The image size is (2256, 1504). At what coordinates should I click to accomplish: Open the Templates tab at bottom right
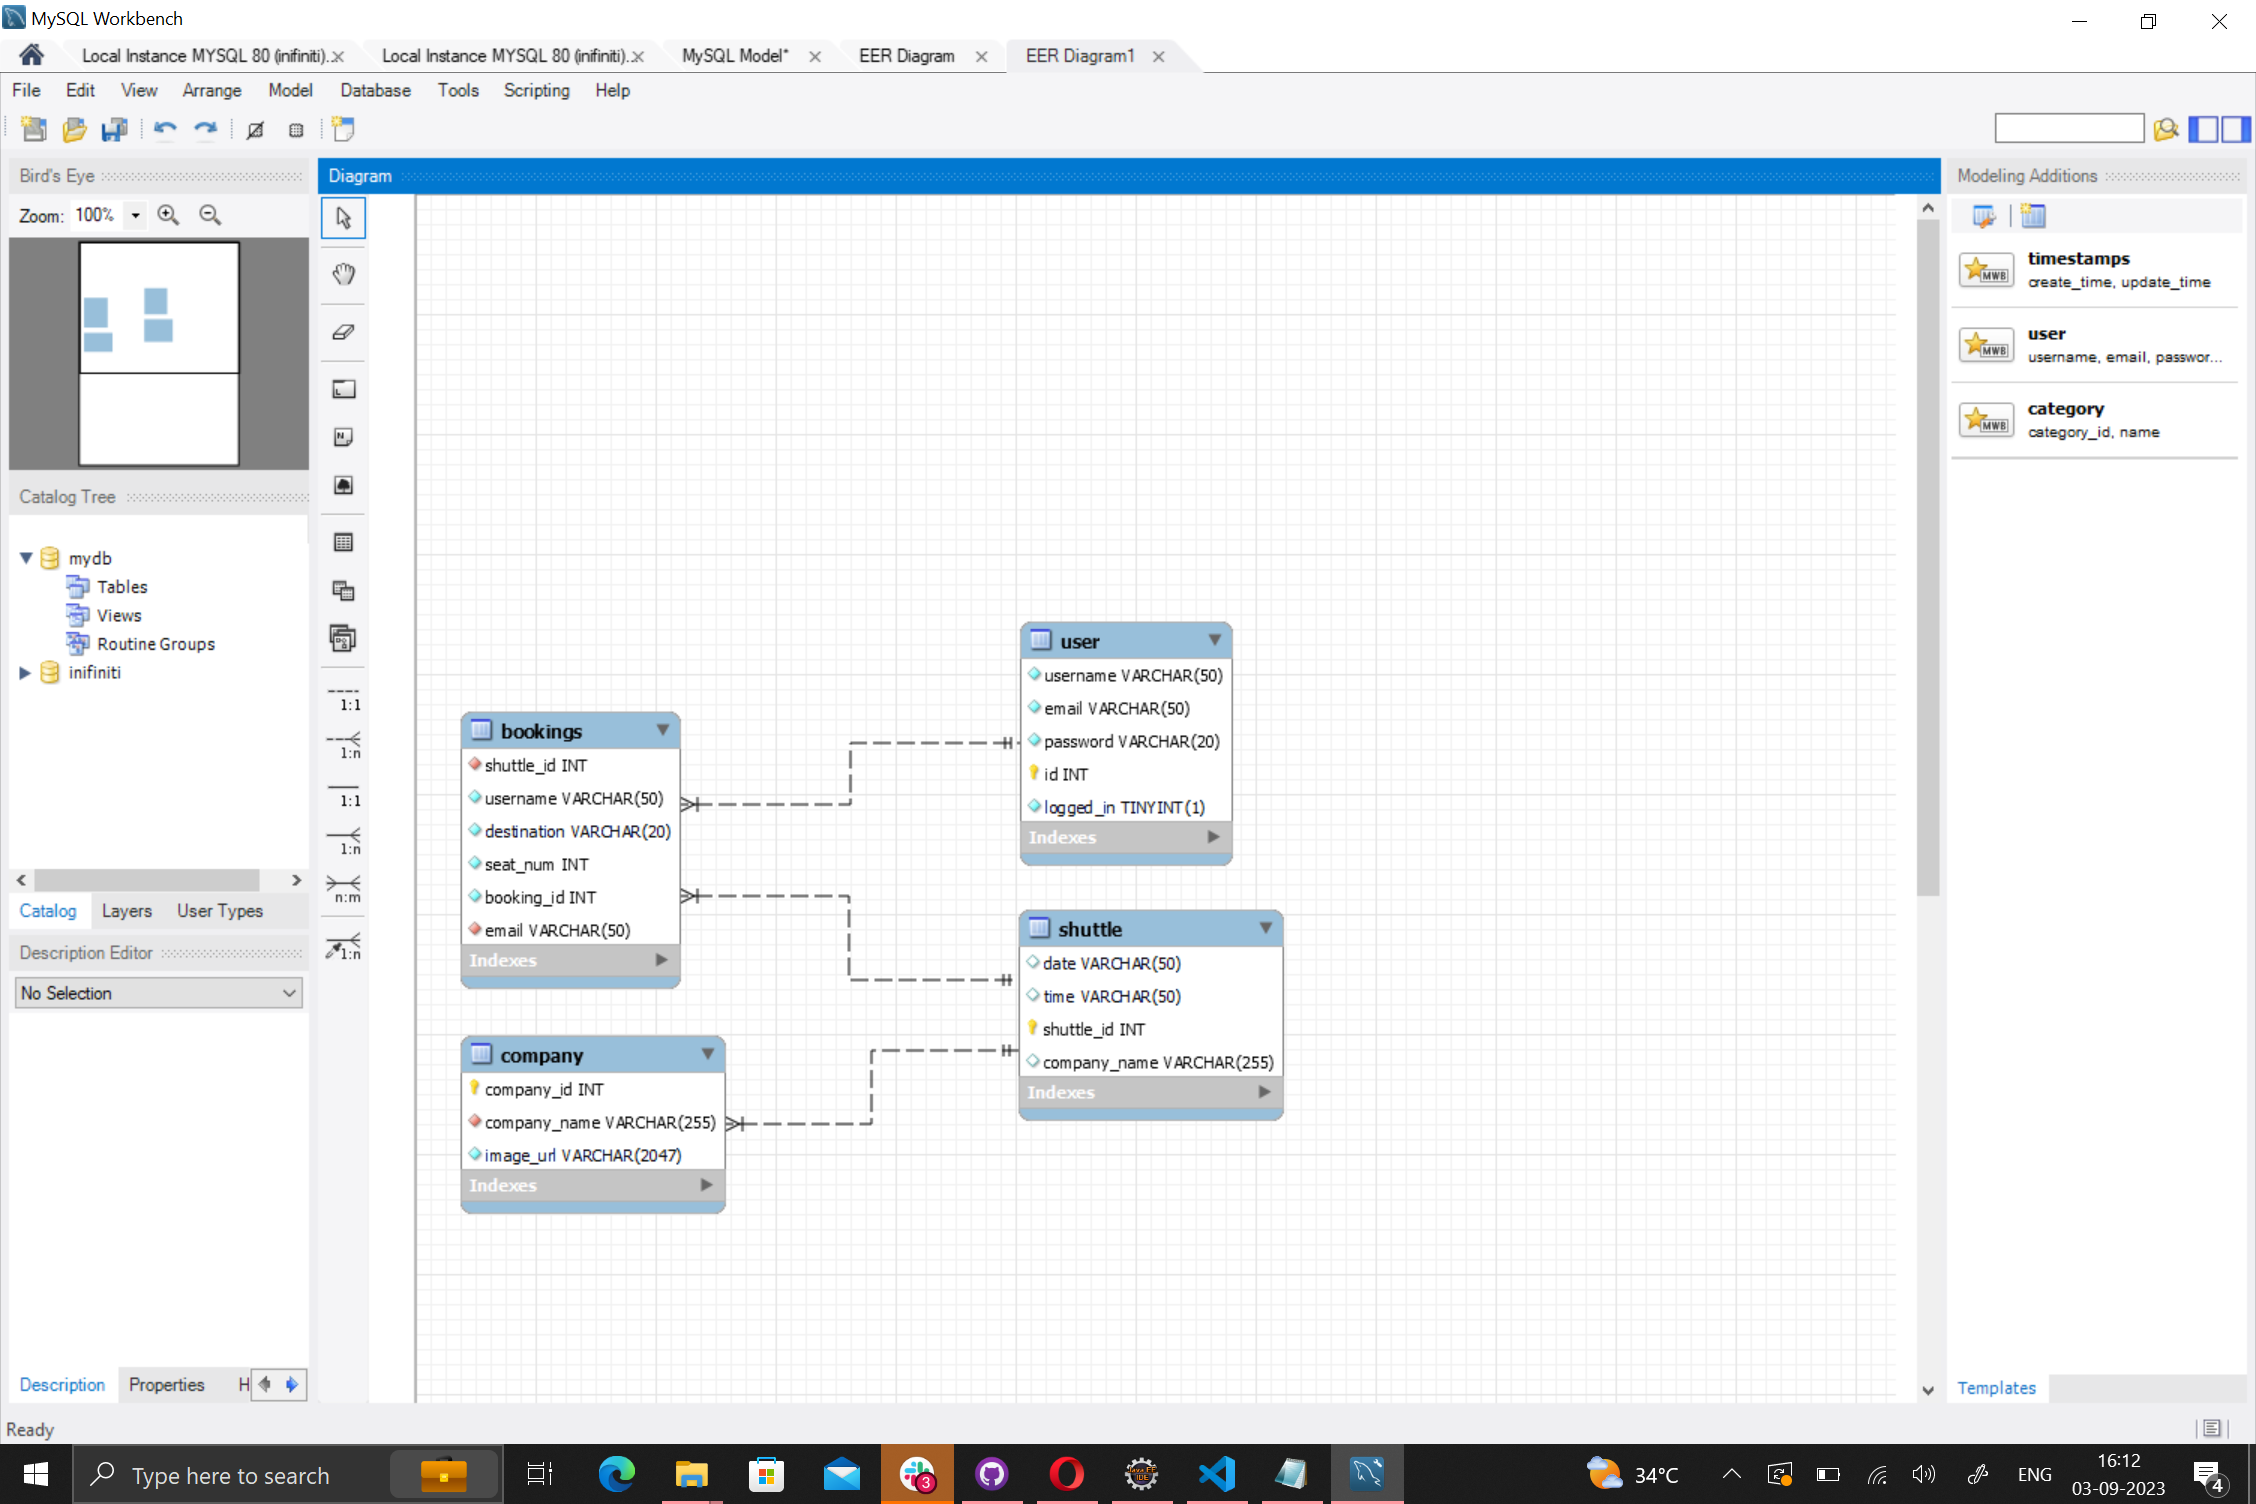[1996, 1388]
